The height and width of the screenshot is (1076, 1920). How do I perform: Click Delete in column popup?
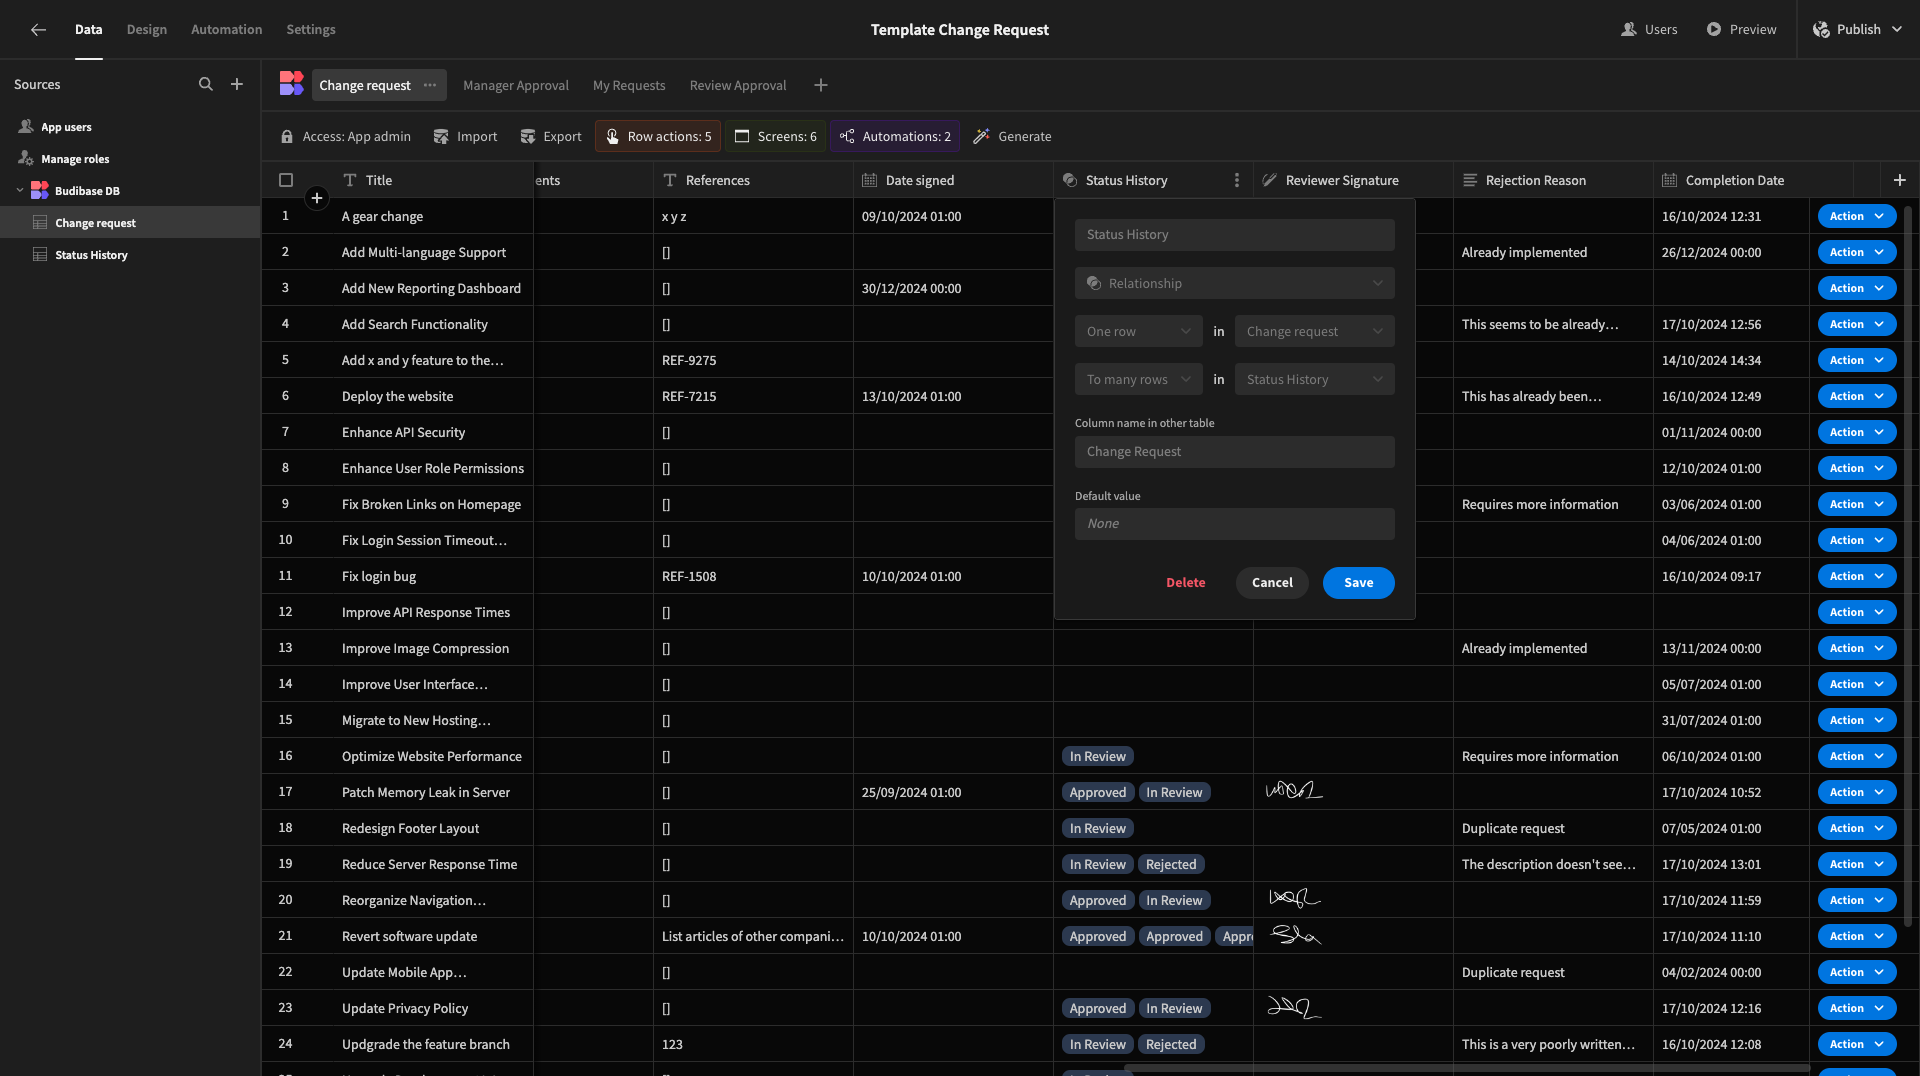pos(1186,582)
